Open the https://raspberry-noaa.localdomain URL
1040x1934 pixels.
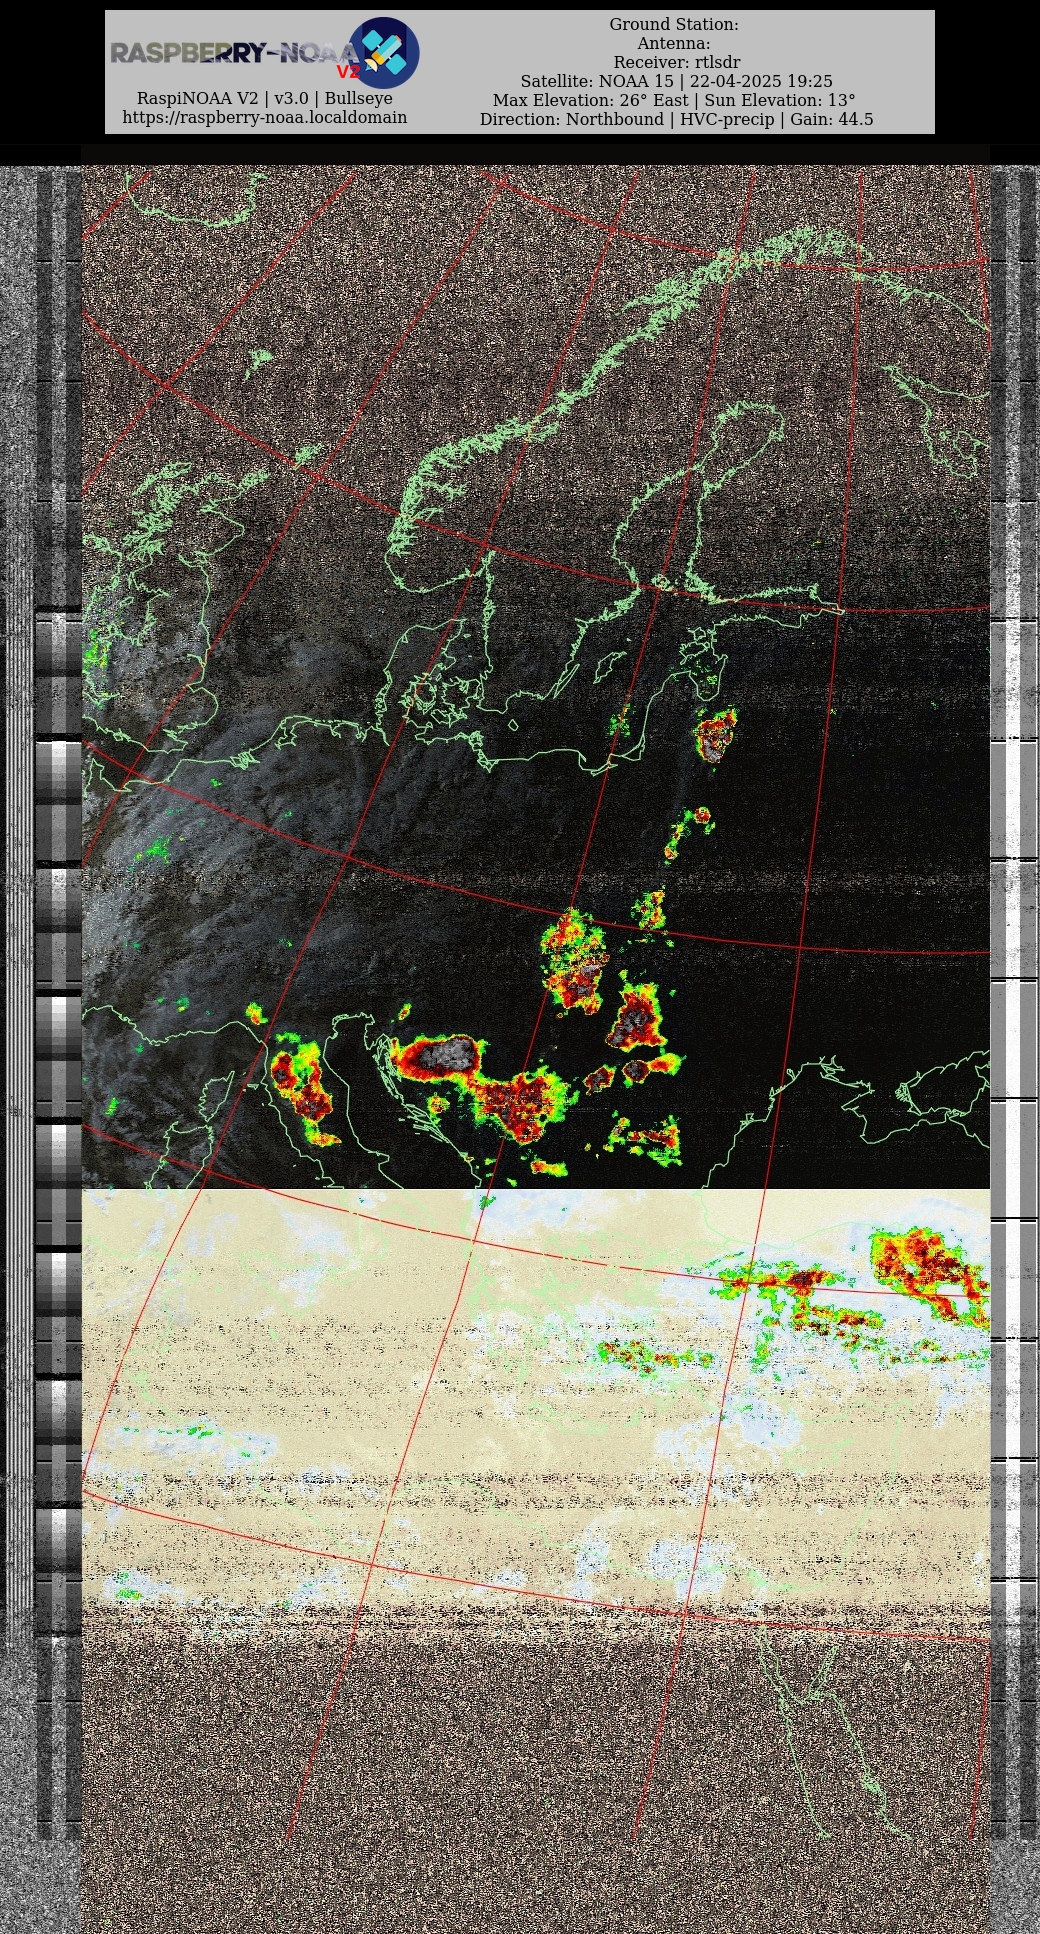pyautogui.click(x=265, y=118)
